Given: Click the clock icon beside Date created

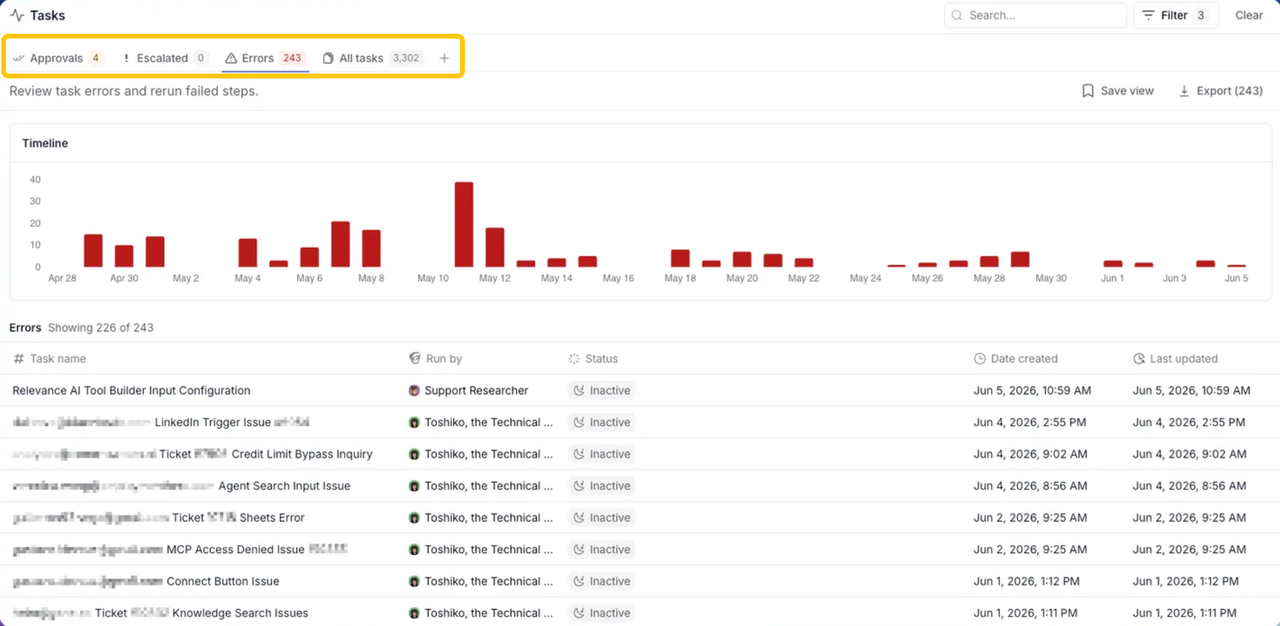Looking at the screenshot, I should click(x=980, y=359).
